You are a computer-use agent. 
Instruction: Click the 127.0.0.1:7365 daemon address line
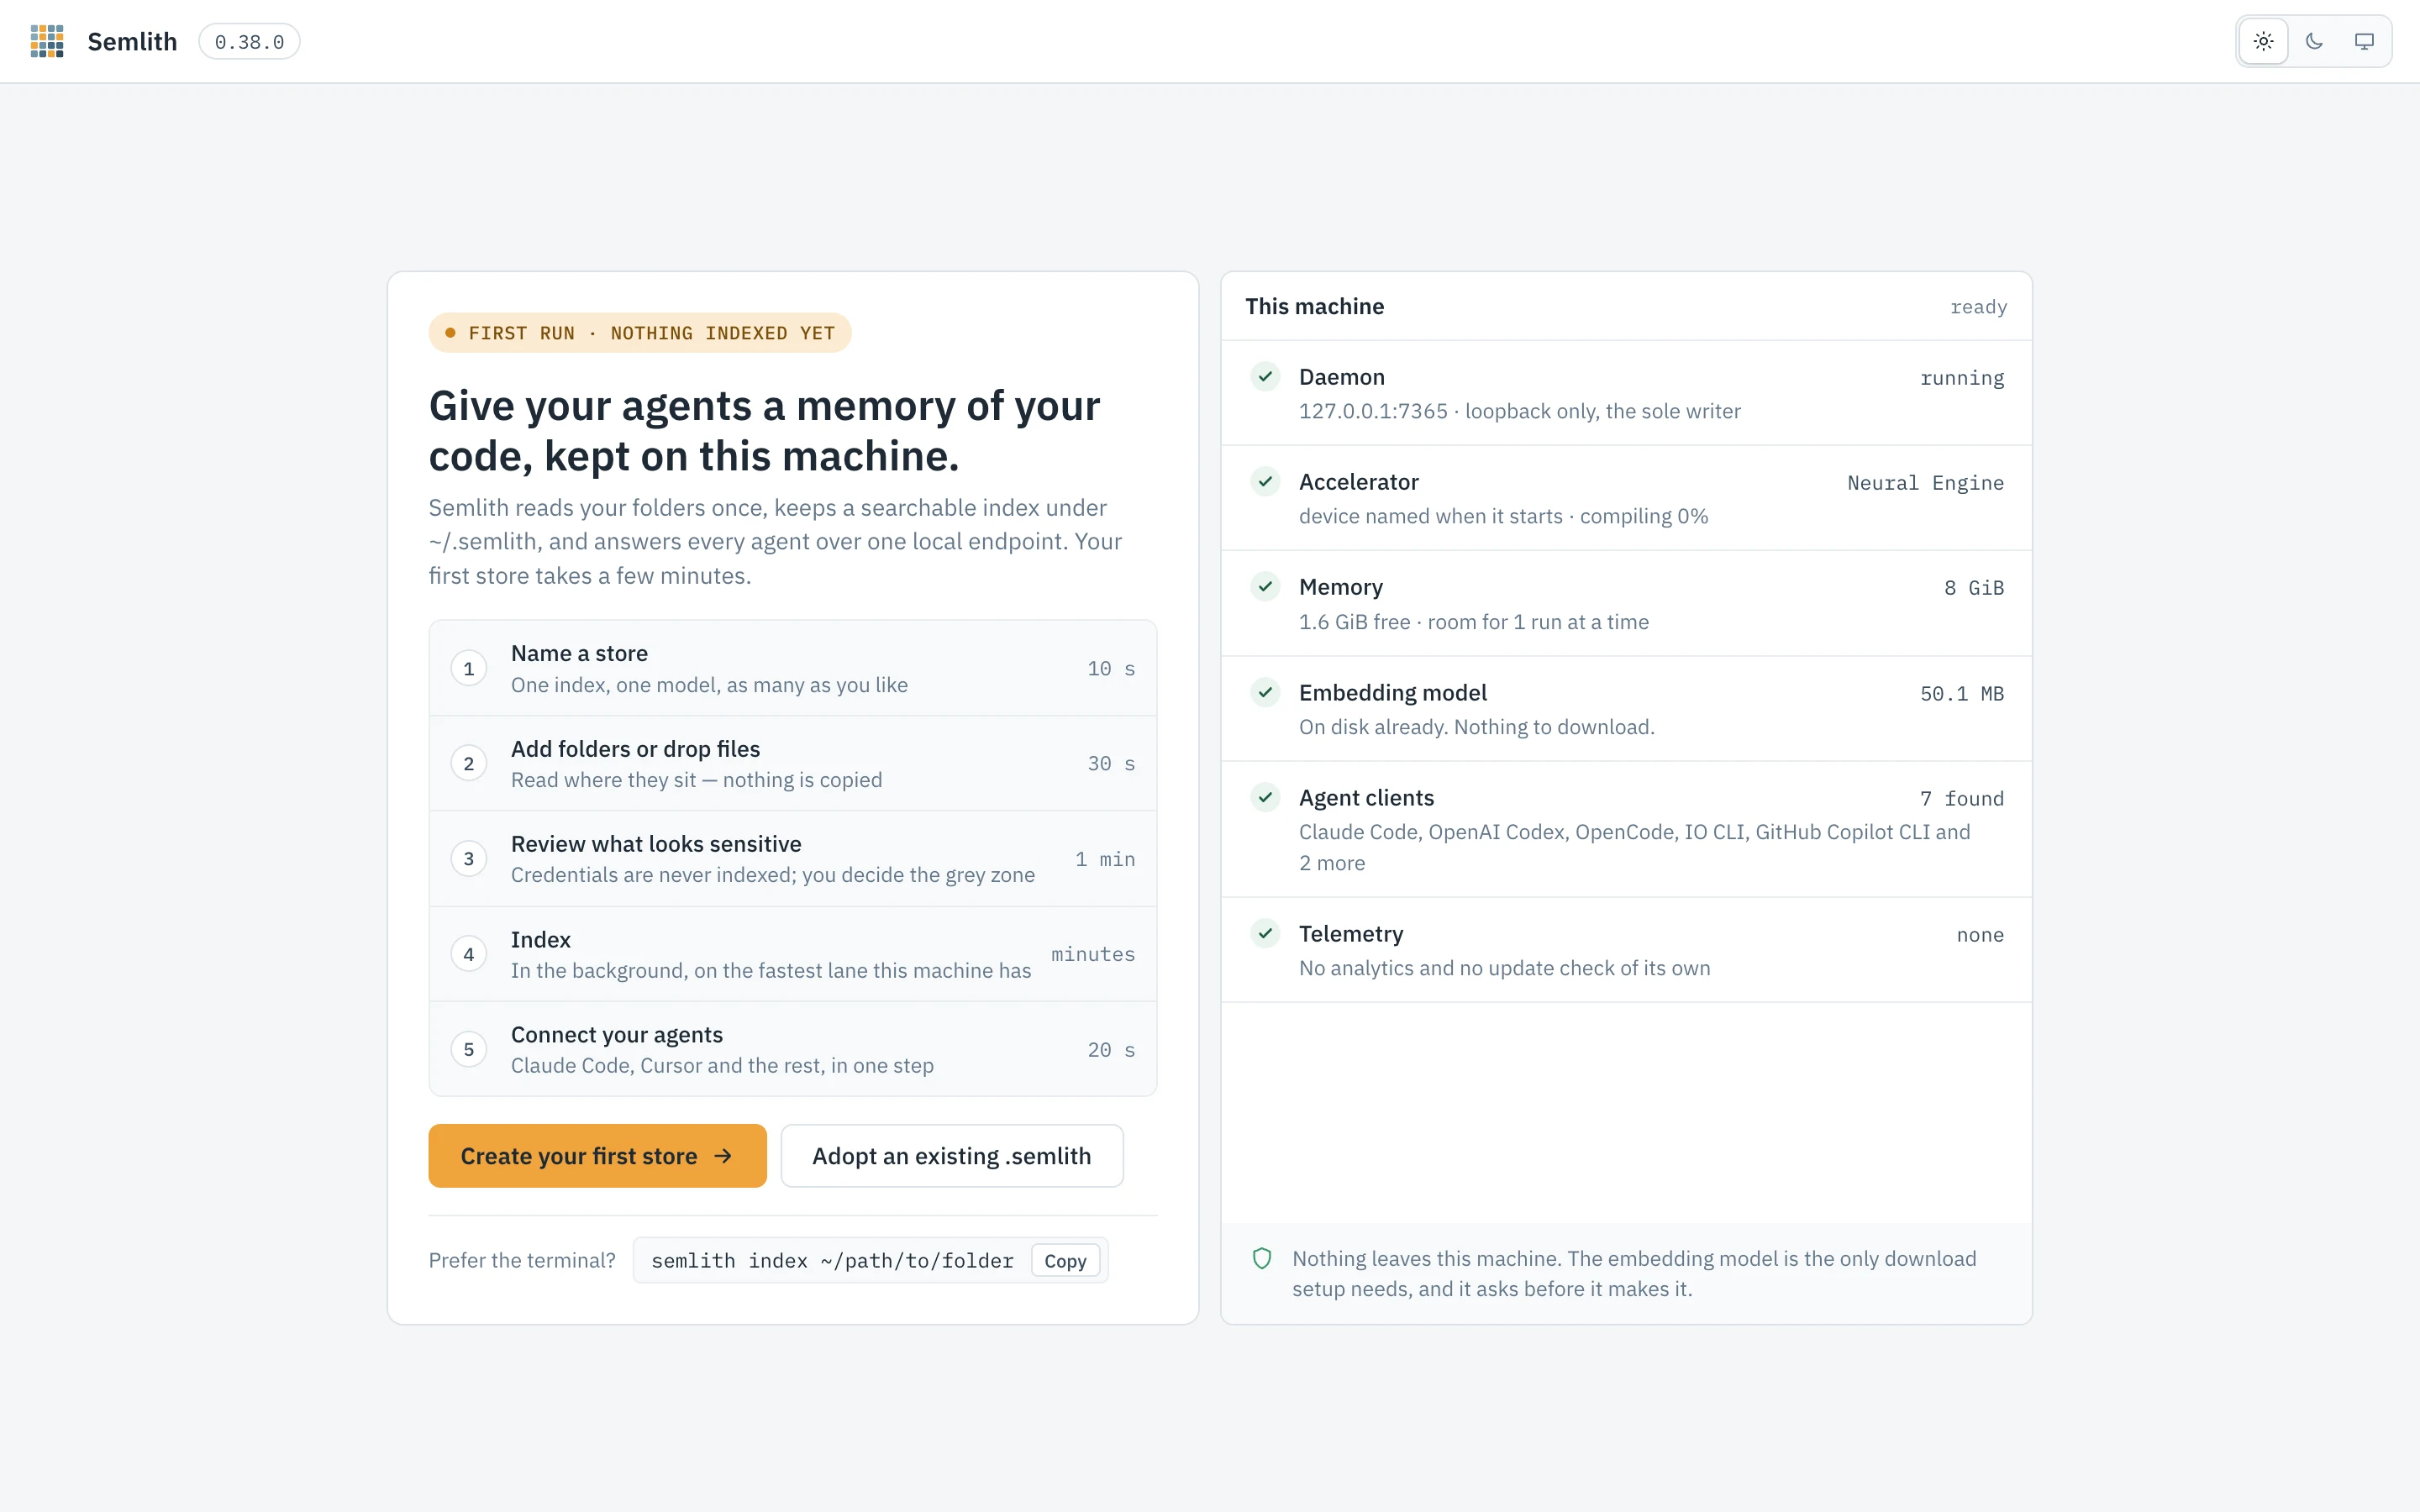[1520, 411]
